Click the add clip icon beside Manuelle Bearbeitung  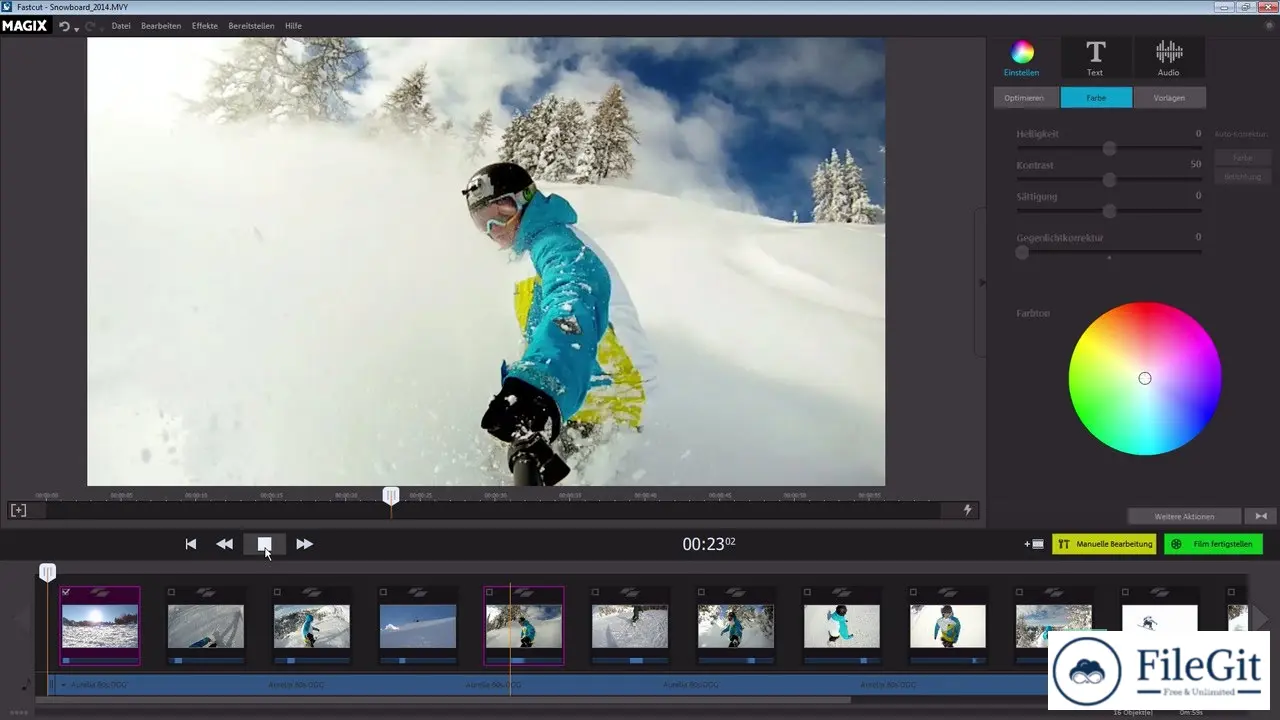pos(1034,544)
